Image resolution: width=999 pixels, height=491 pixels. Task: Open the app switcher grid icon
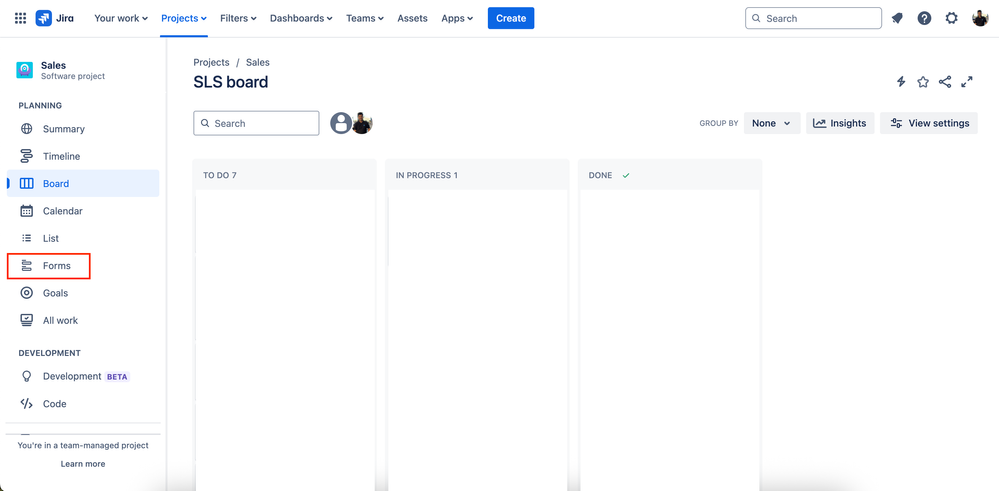[x=20, y=18]
